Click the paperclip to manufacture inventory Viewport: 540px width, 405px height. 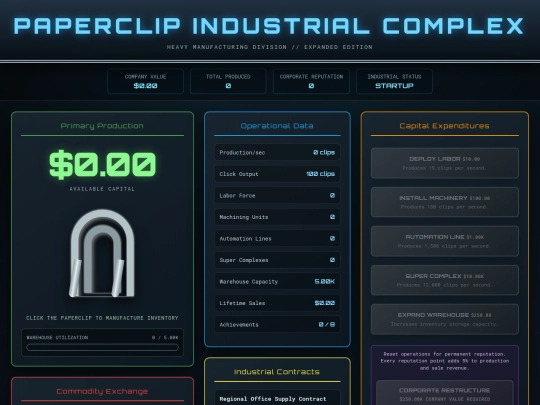102,253
